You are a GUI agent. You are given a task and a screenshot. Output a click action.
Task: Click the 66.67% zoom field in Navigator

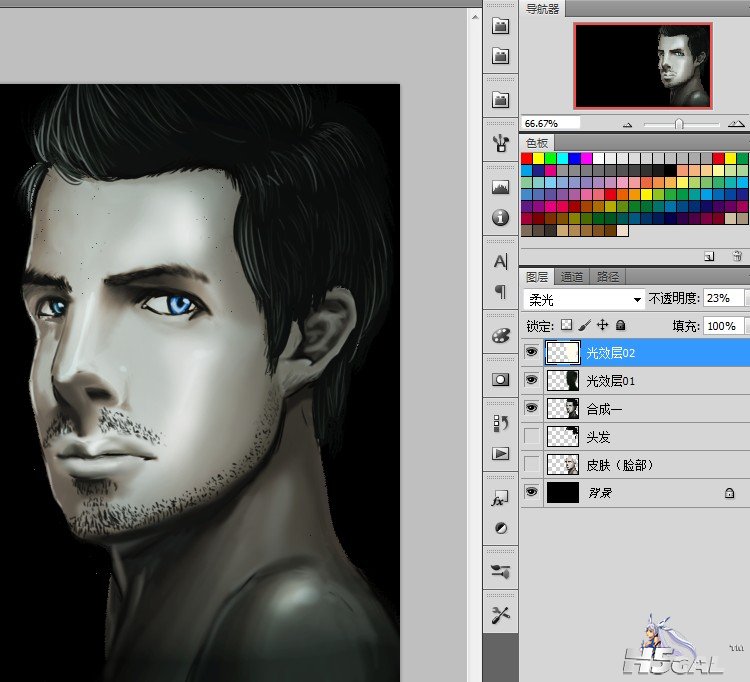[x=551, y=123]
